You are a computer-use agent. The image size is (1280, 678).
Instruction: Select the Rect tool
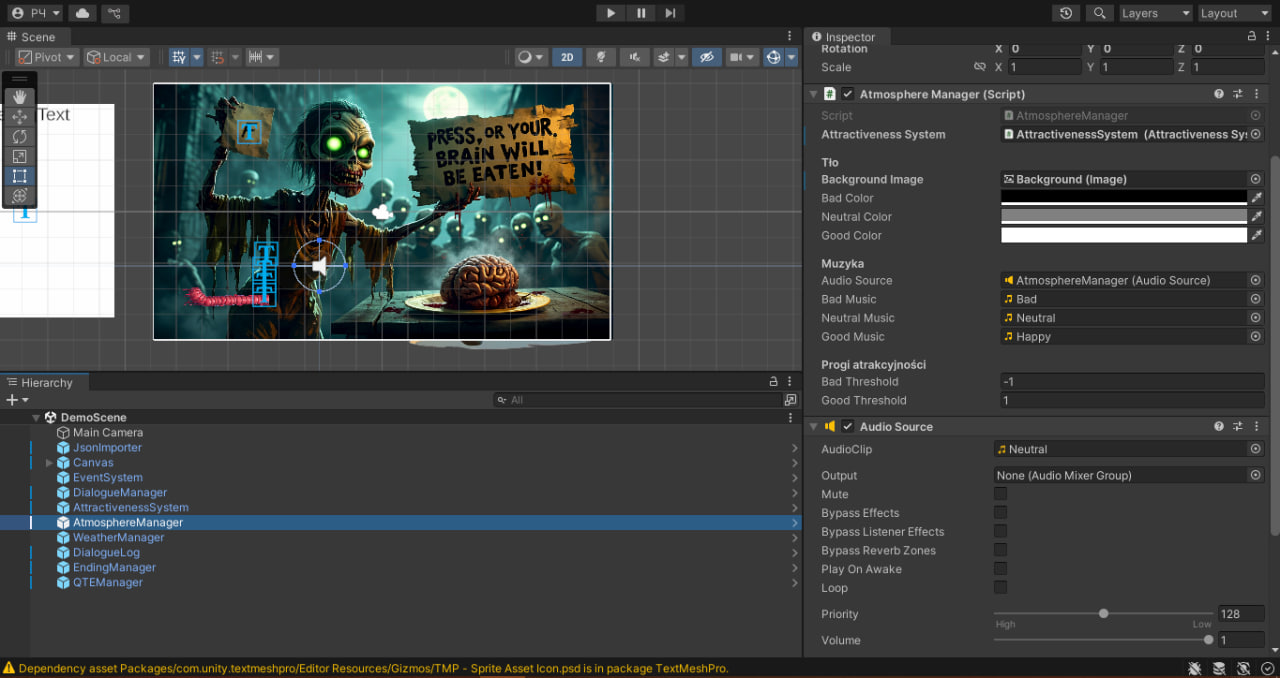click(x=20, y=176)
